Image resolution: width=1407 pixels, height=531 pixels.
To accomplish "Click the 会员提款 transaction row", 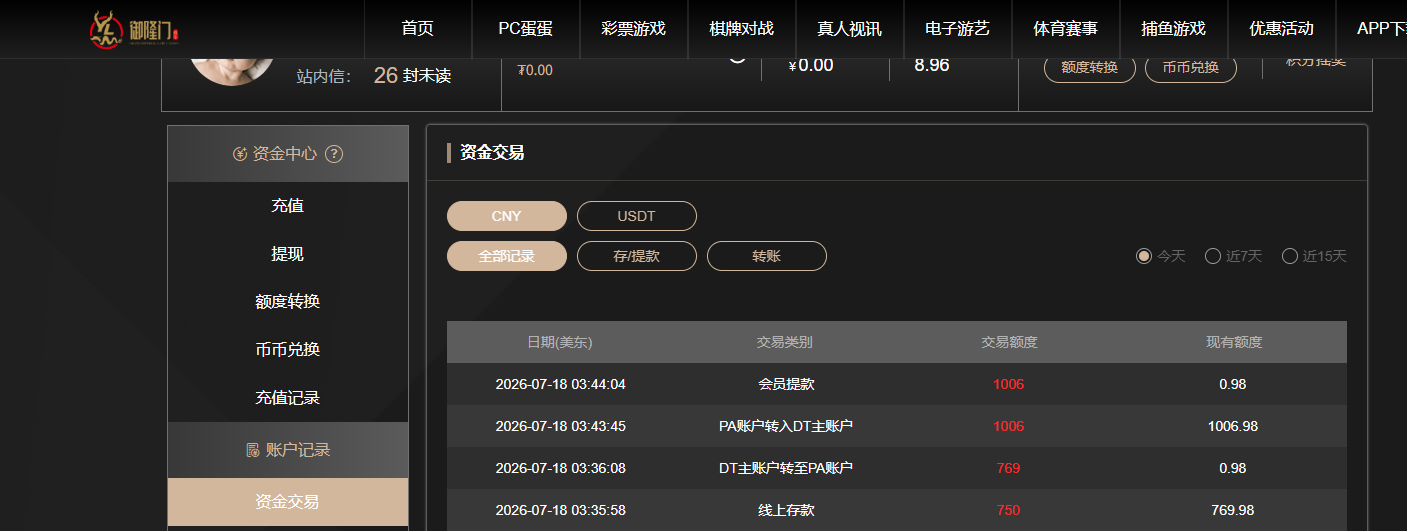I will (897, 384).
